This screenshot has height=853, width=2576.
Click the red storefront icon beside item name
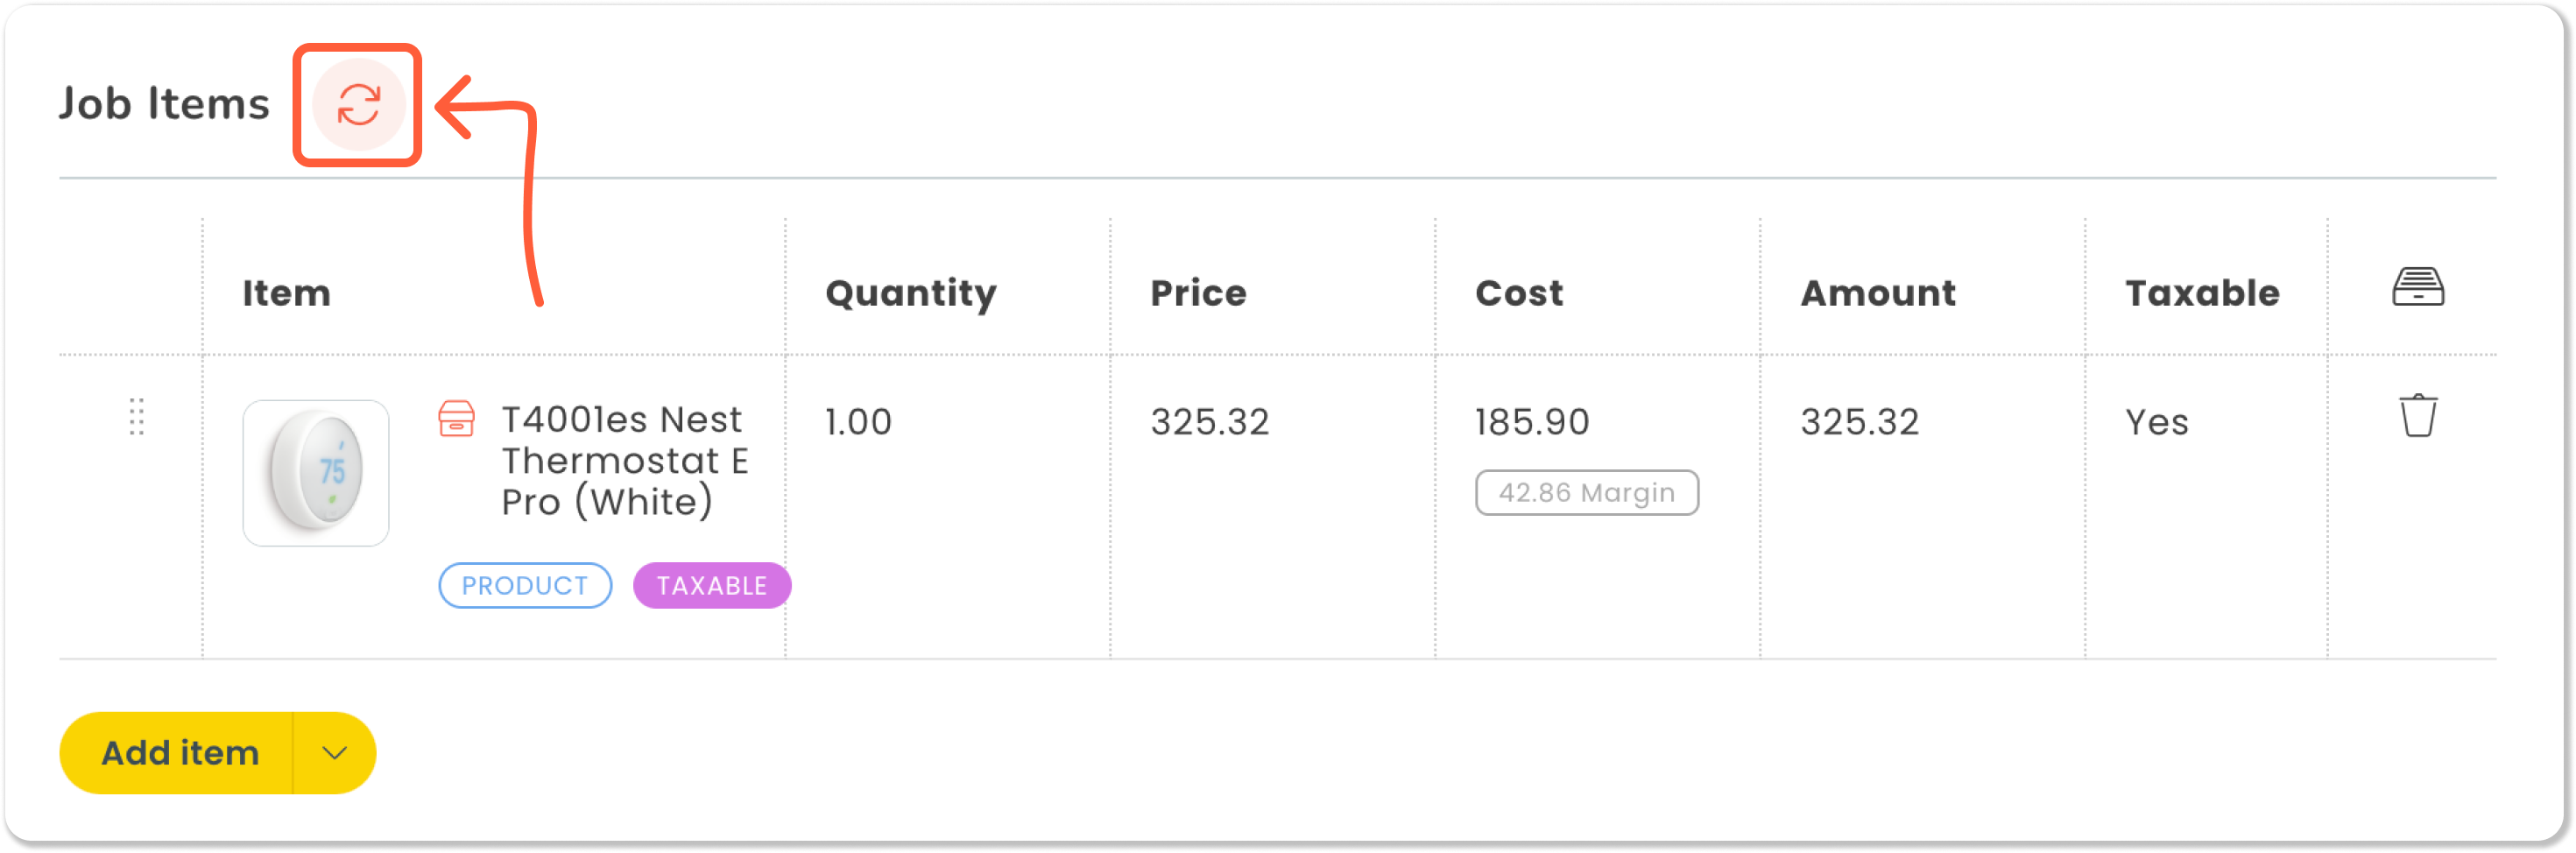tap(456, 419)
